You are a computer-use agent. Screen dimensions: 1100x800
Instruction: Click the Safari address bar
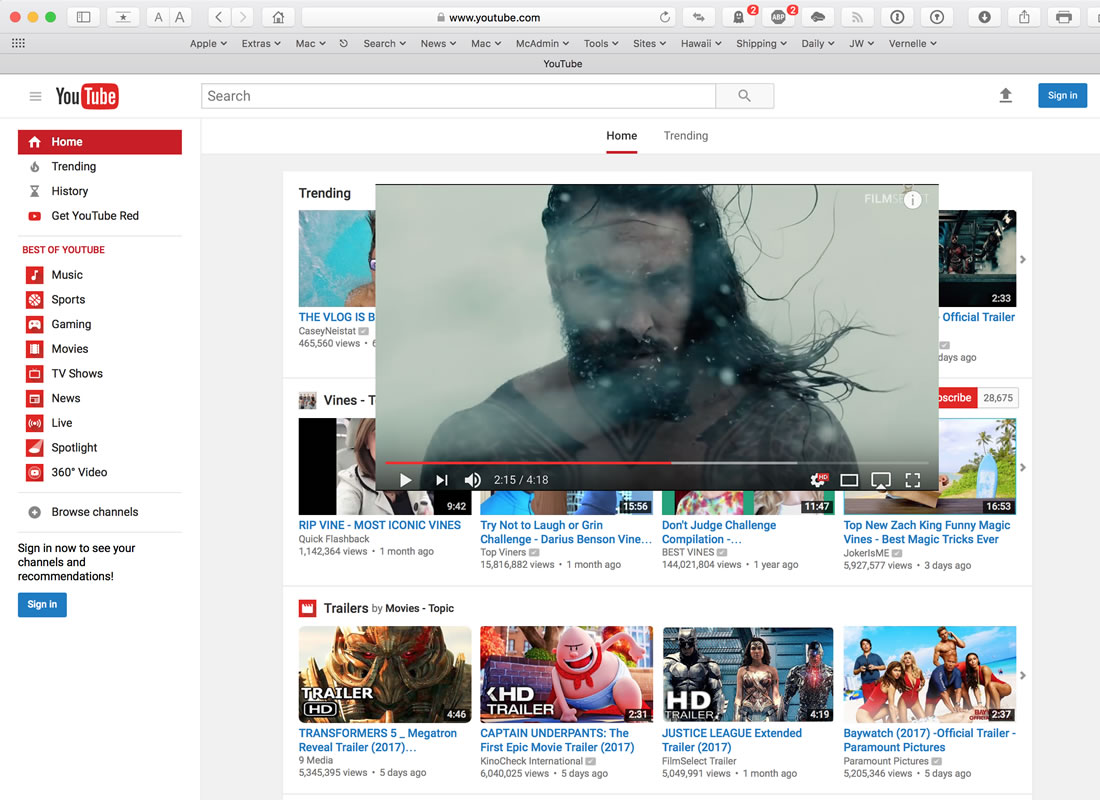pyautogui.click(x=488, y=18)
